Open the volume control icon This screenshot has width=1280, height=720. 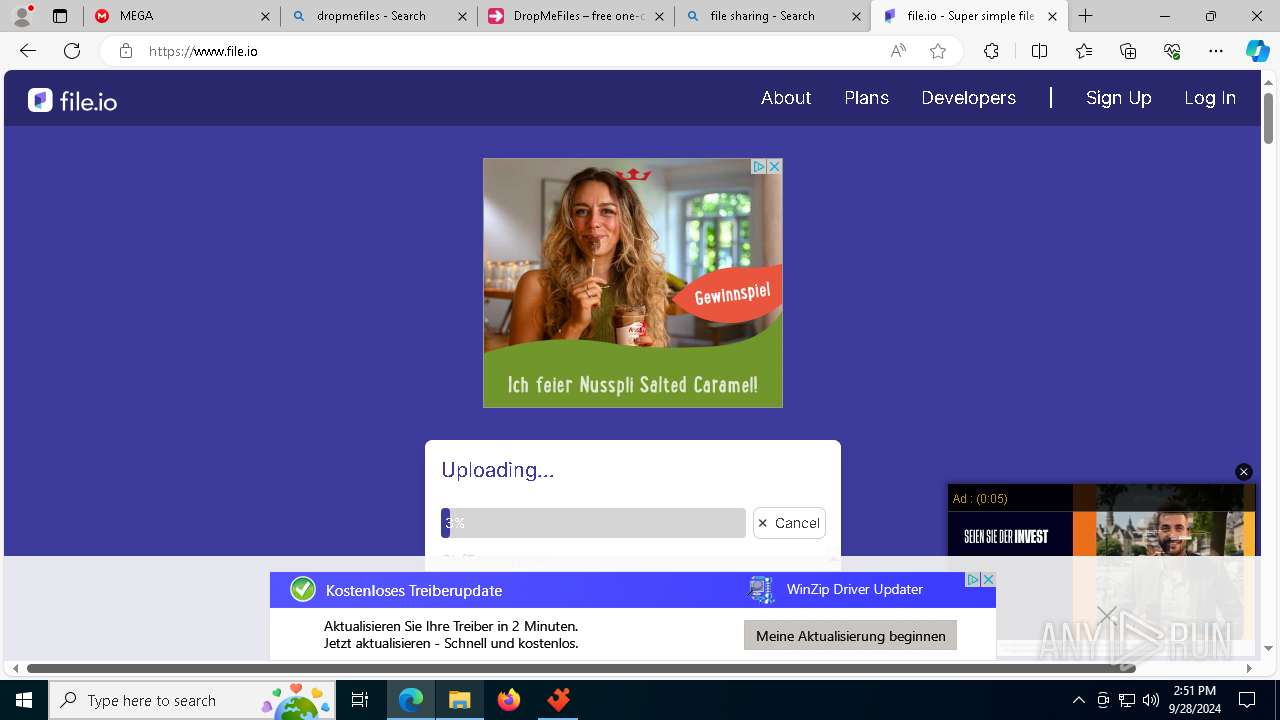coord(1151,700)
